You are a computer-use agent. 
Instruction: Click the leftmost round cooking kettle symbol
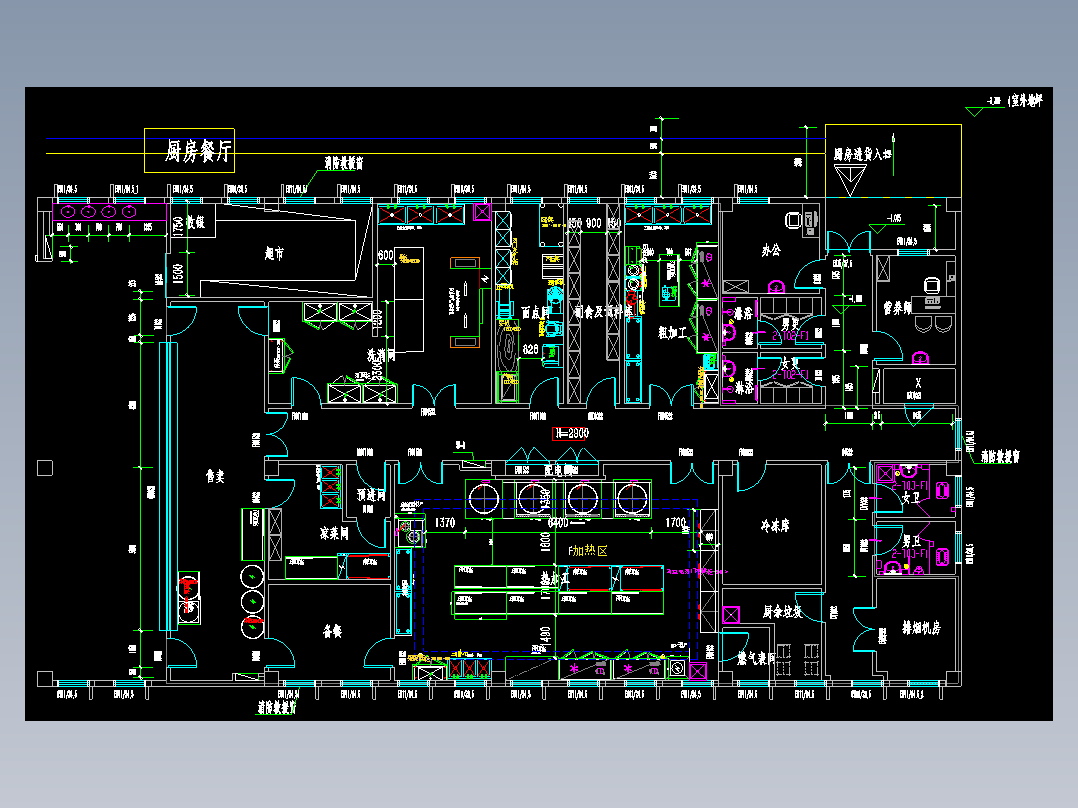point(484,499)
